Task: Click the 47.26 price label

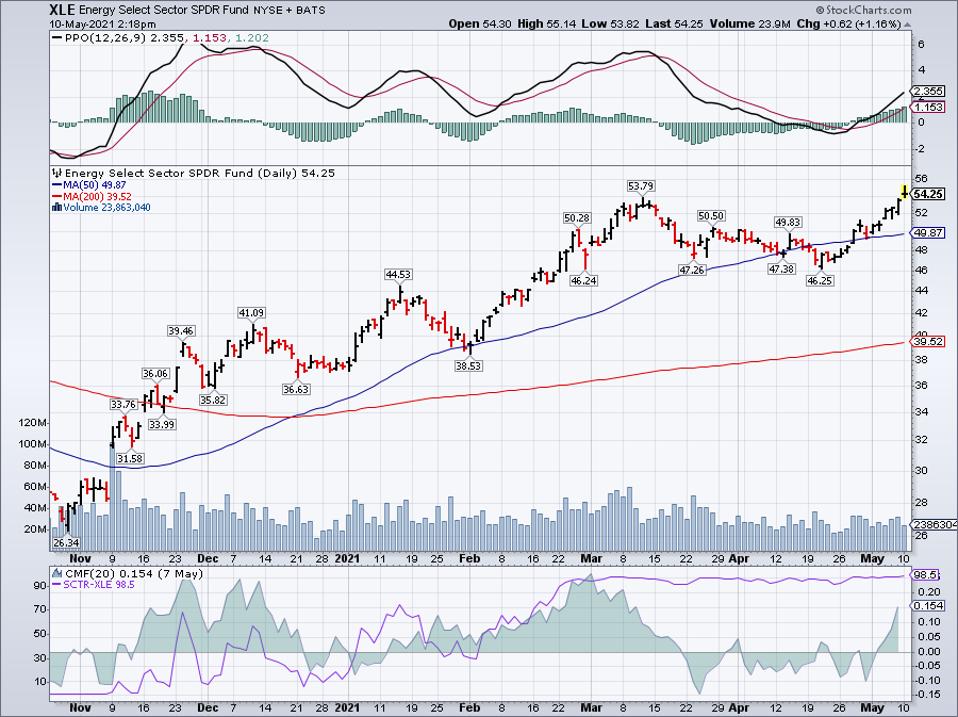Action: coord(692,269)
